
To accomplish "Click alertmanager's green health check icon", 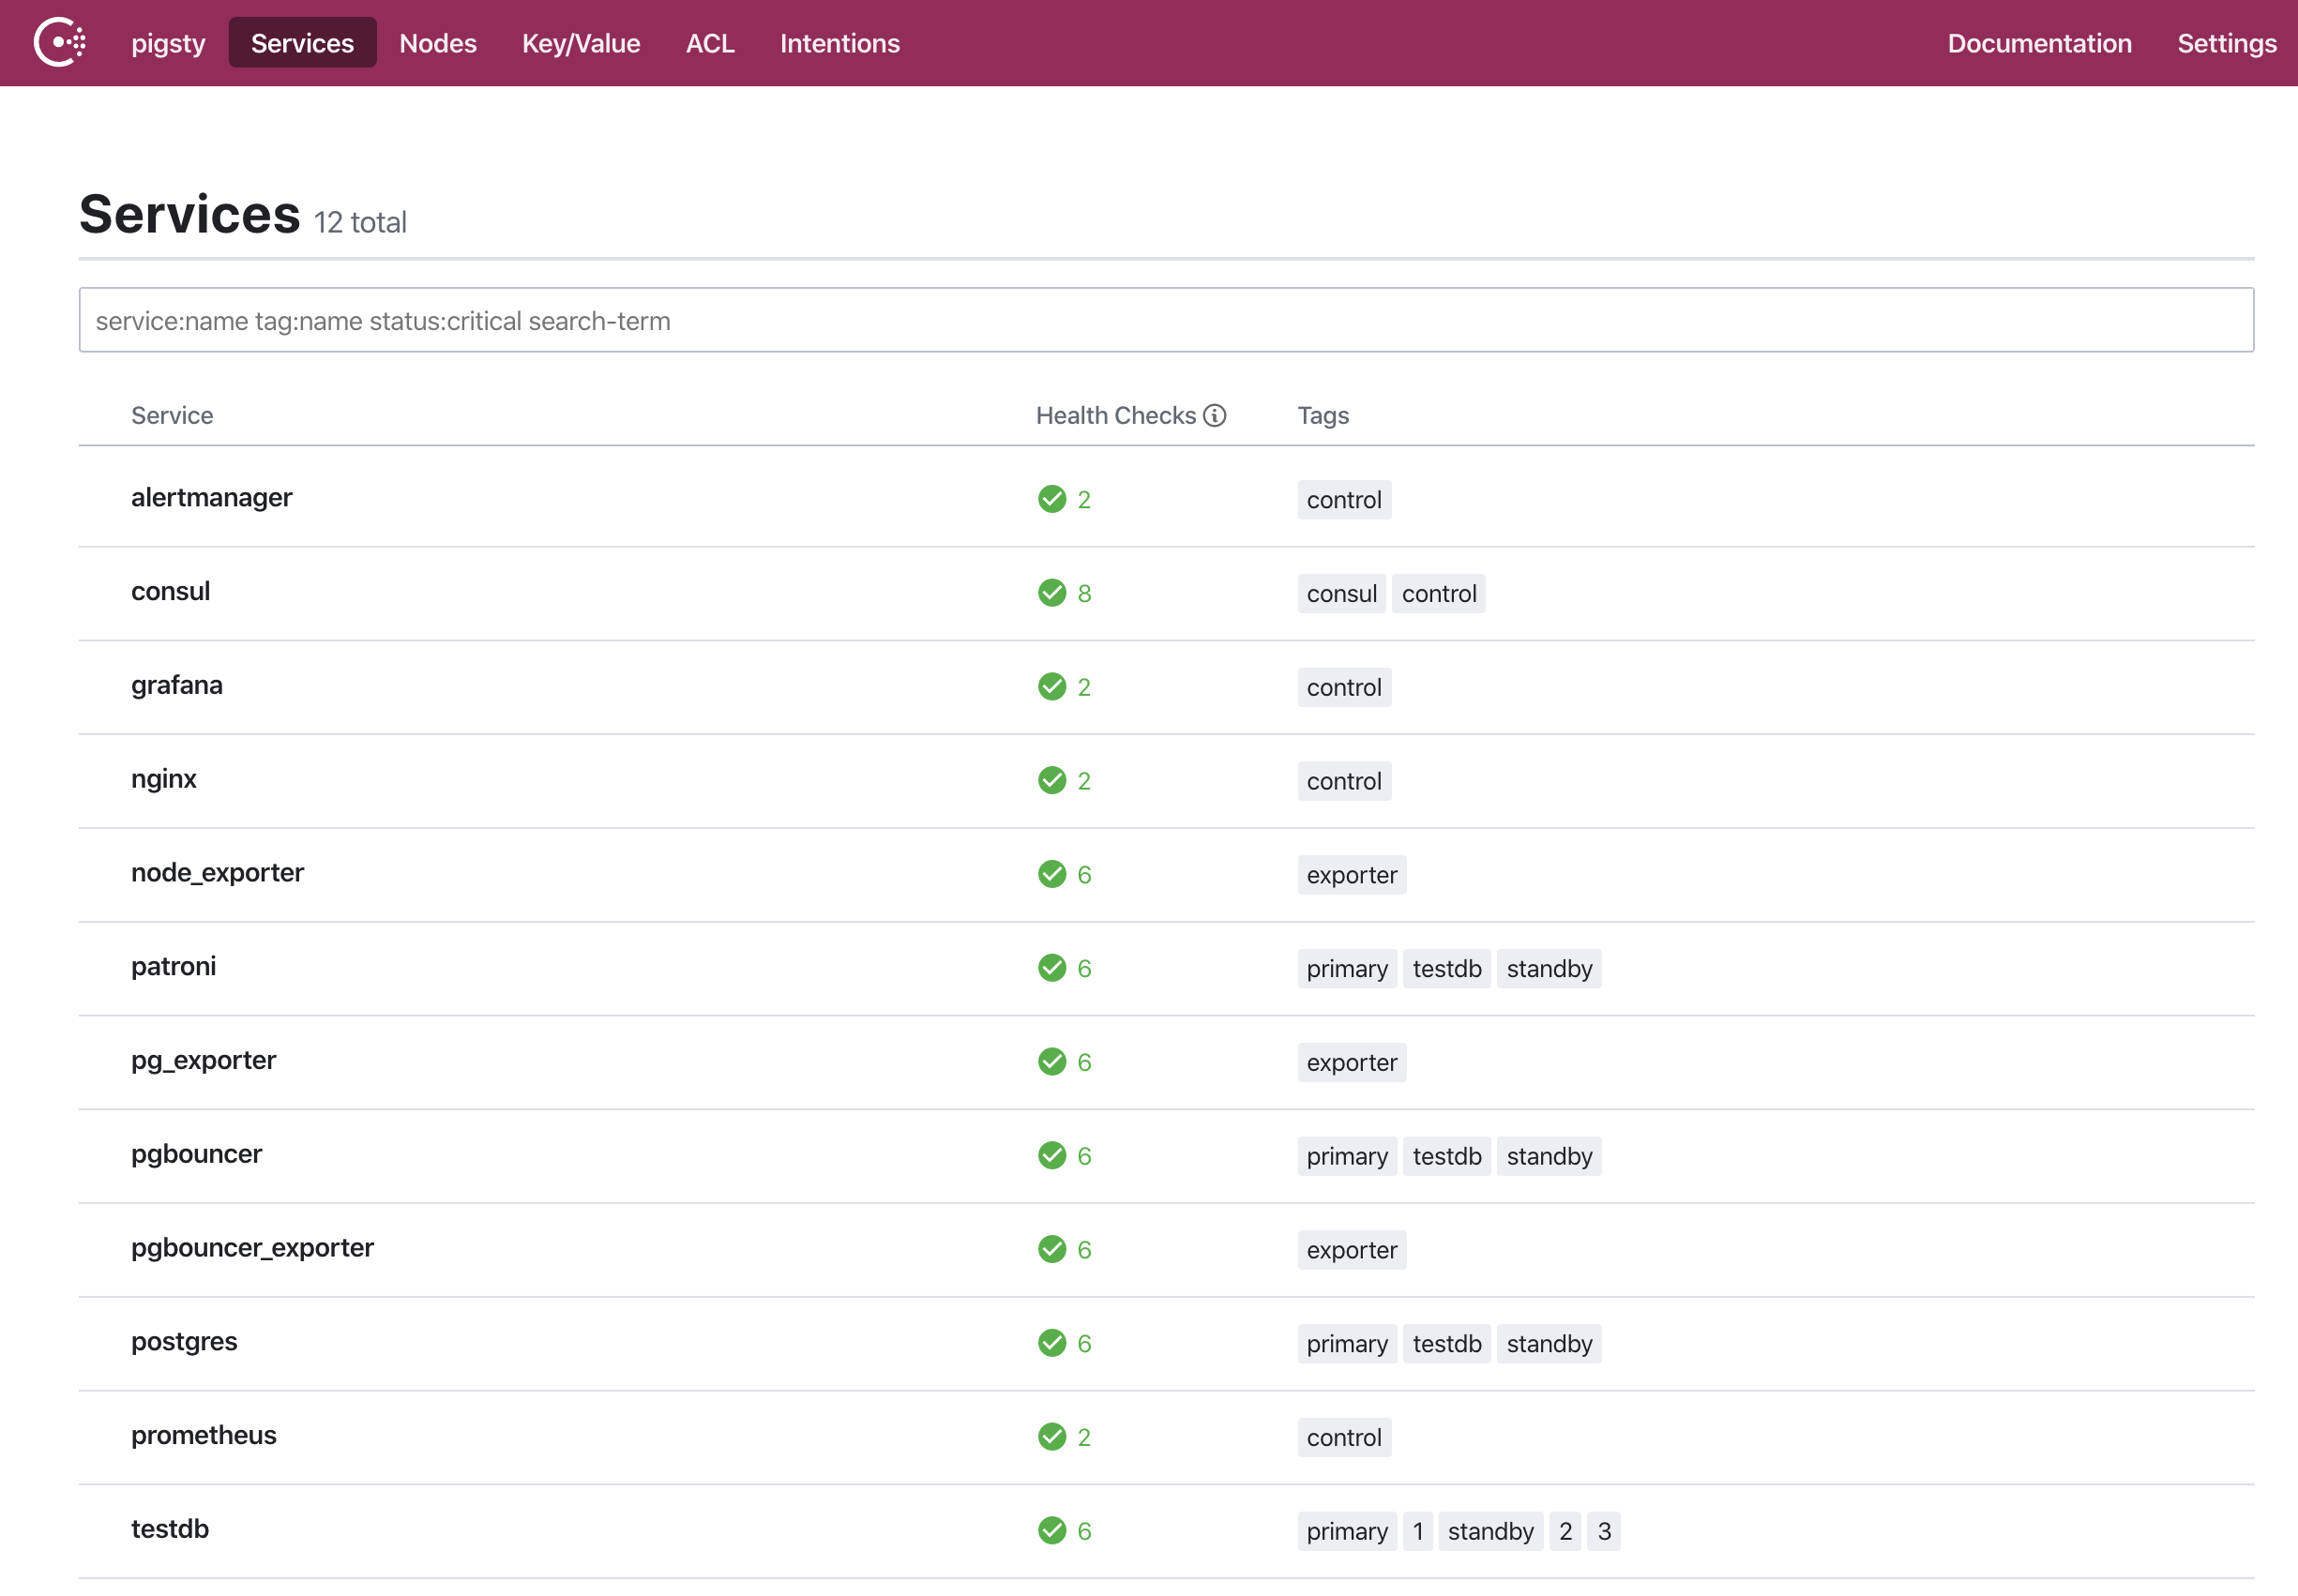I will point(1051,499).
